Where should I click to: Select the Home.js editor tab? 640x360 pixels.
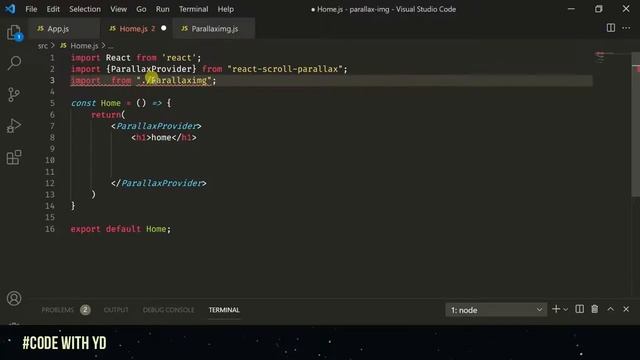coord(136,29)
